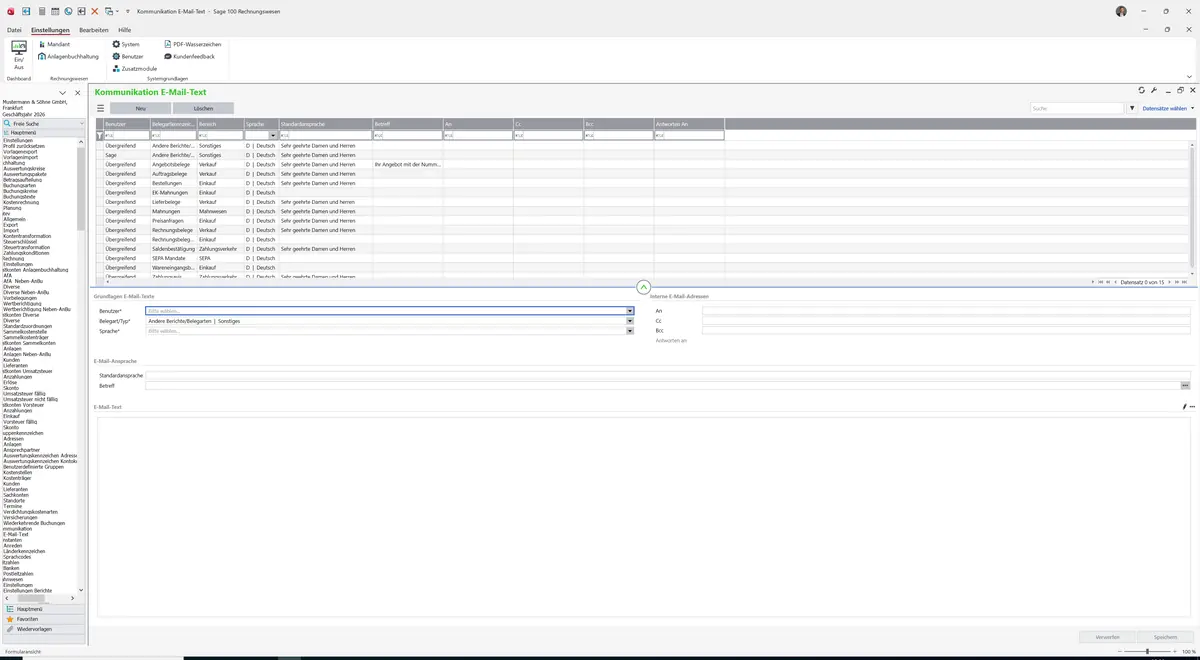This screenshot has width=1200, height=660.
Task: Collapse the grid with the green chevron button
Action: [x=643, y=287]
